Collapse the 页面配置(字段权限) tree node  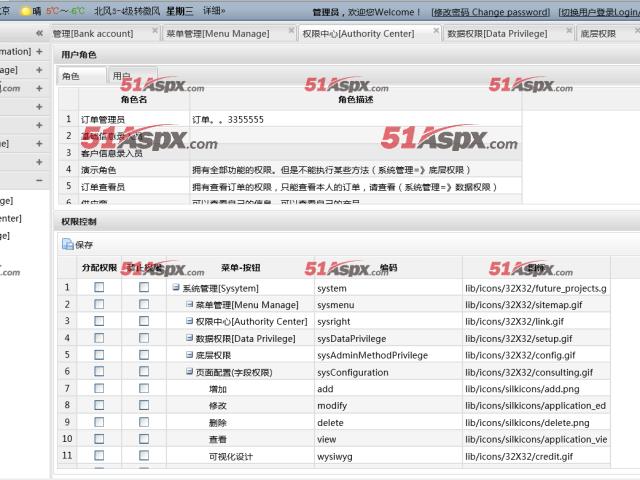pos(189,371)
